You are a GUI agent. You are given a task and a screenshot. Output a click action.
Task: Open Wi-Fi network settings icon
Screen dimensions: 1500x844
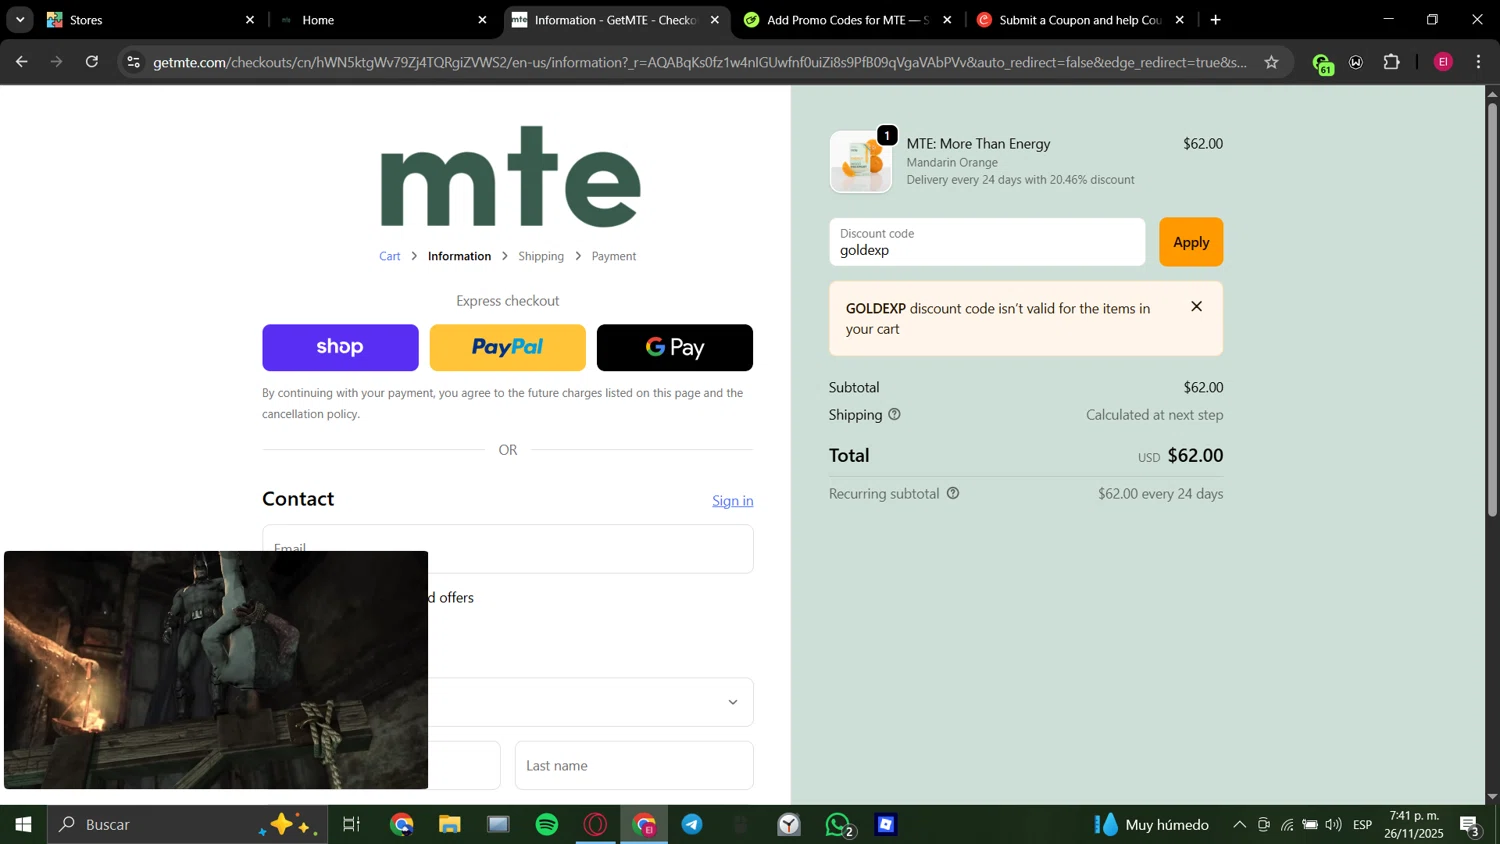pyautogui.click(x=1287, y=824)
